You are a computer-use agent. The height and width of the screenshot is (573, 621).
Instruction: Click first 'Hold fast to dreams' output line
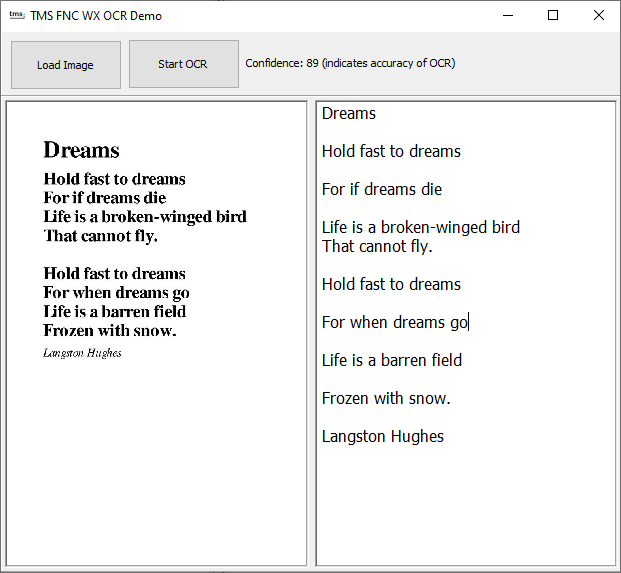coord(391,151)
